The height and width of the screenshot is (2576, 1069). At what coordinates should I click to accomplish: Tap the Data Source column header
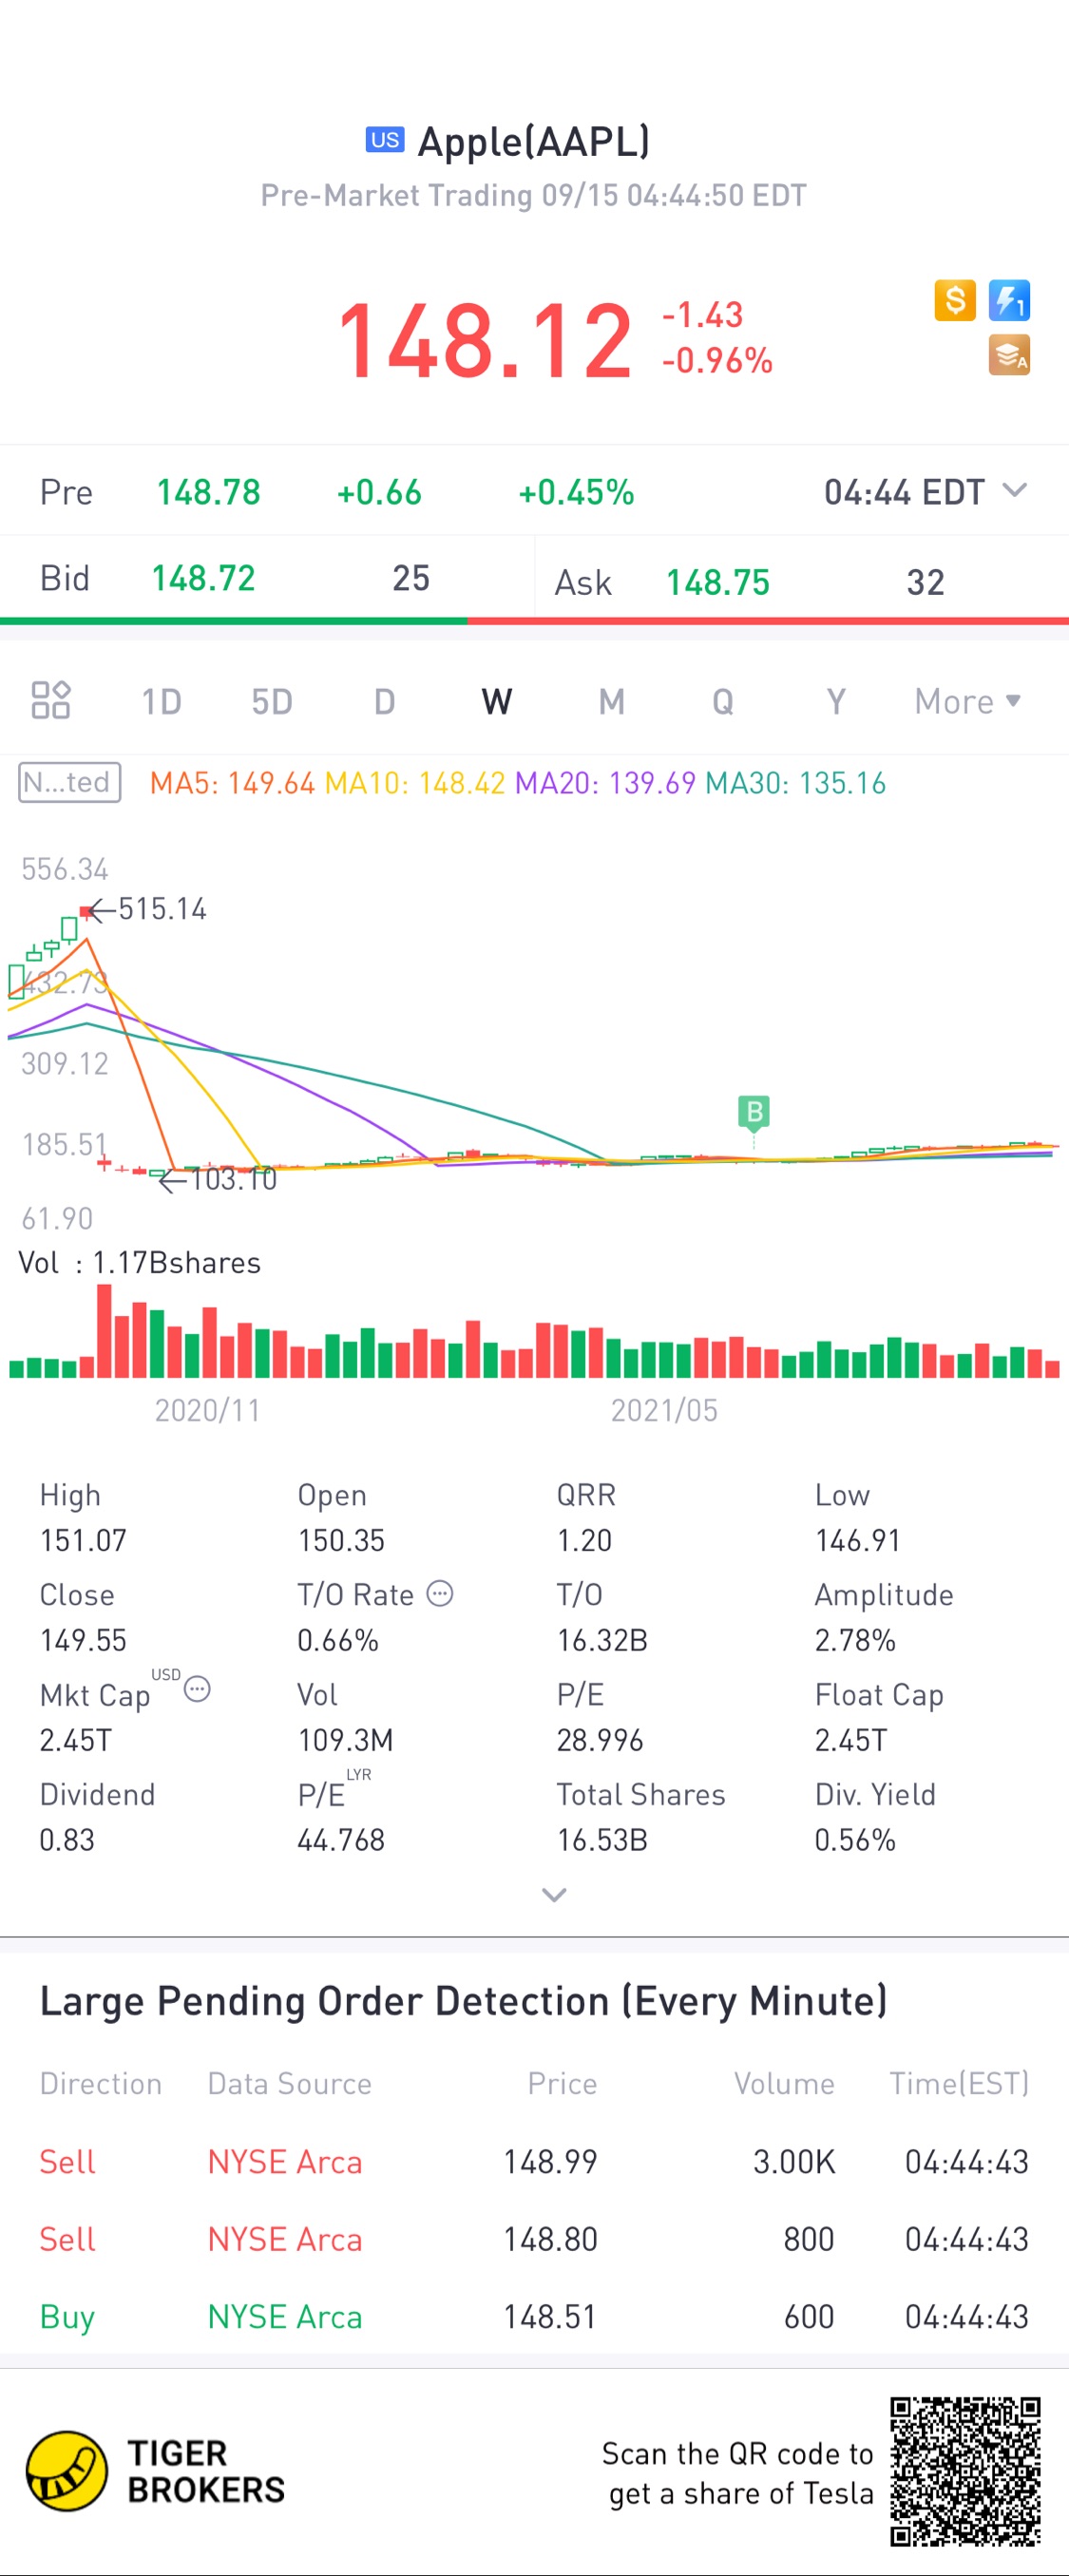289,2083
